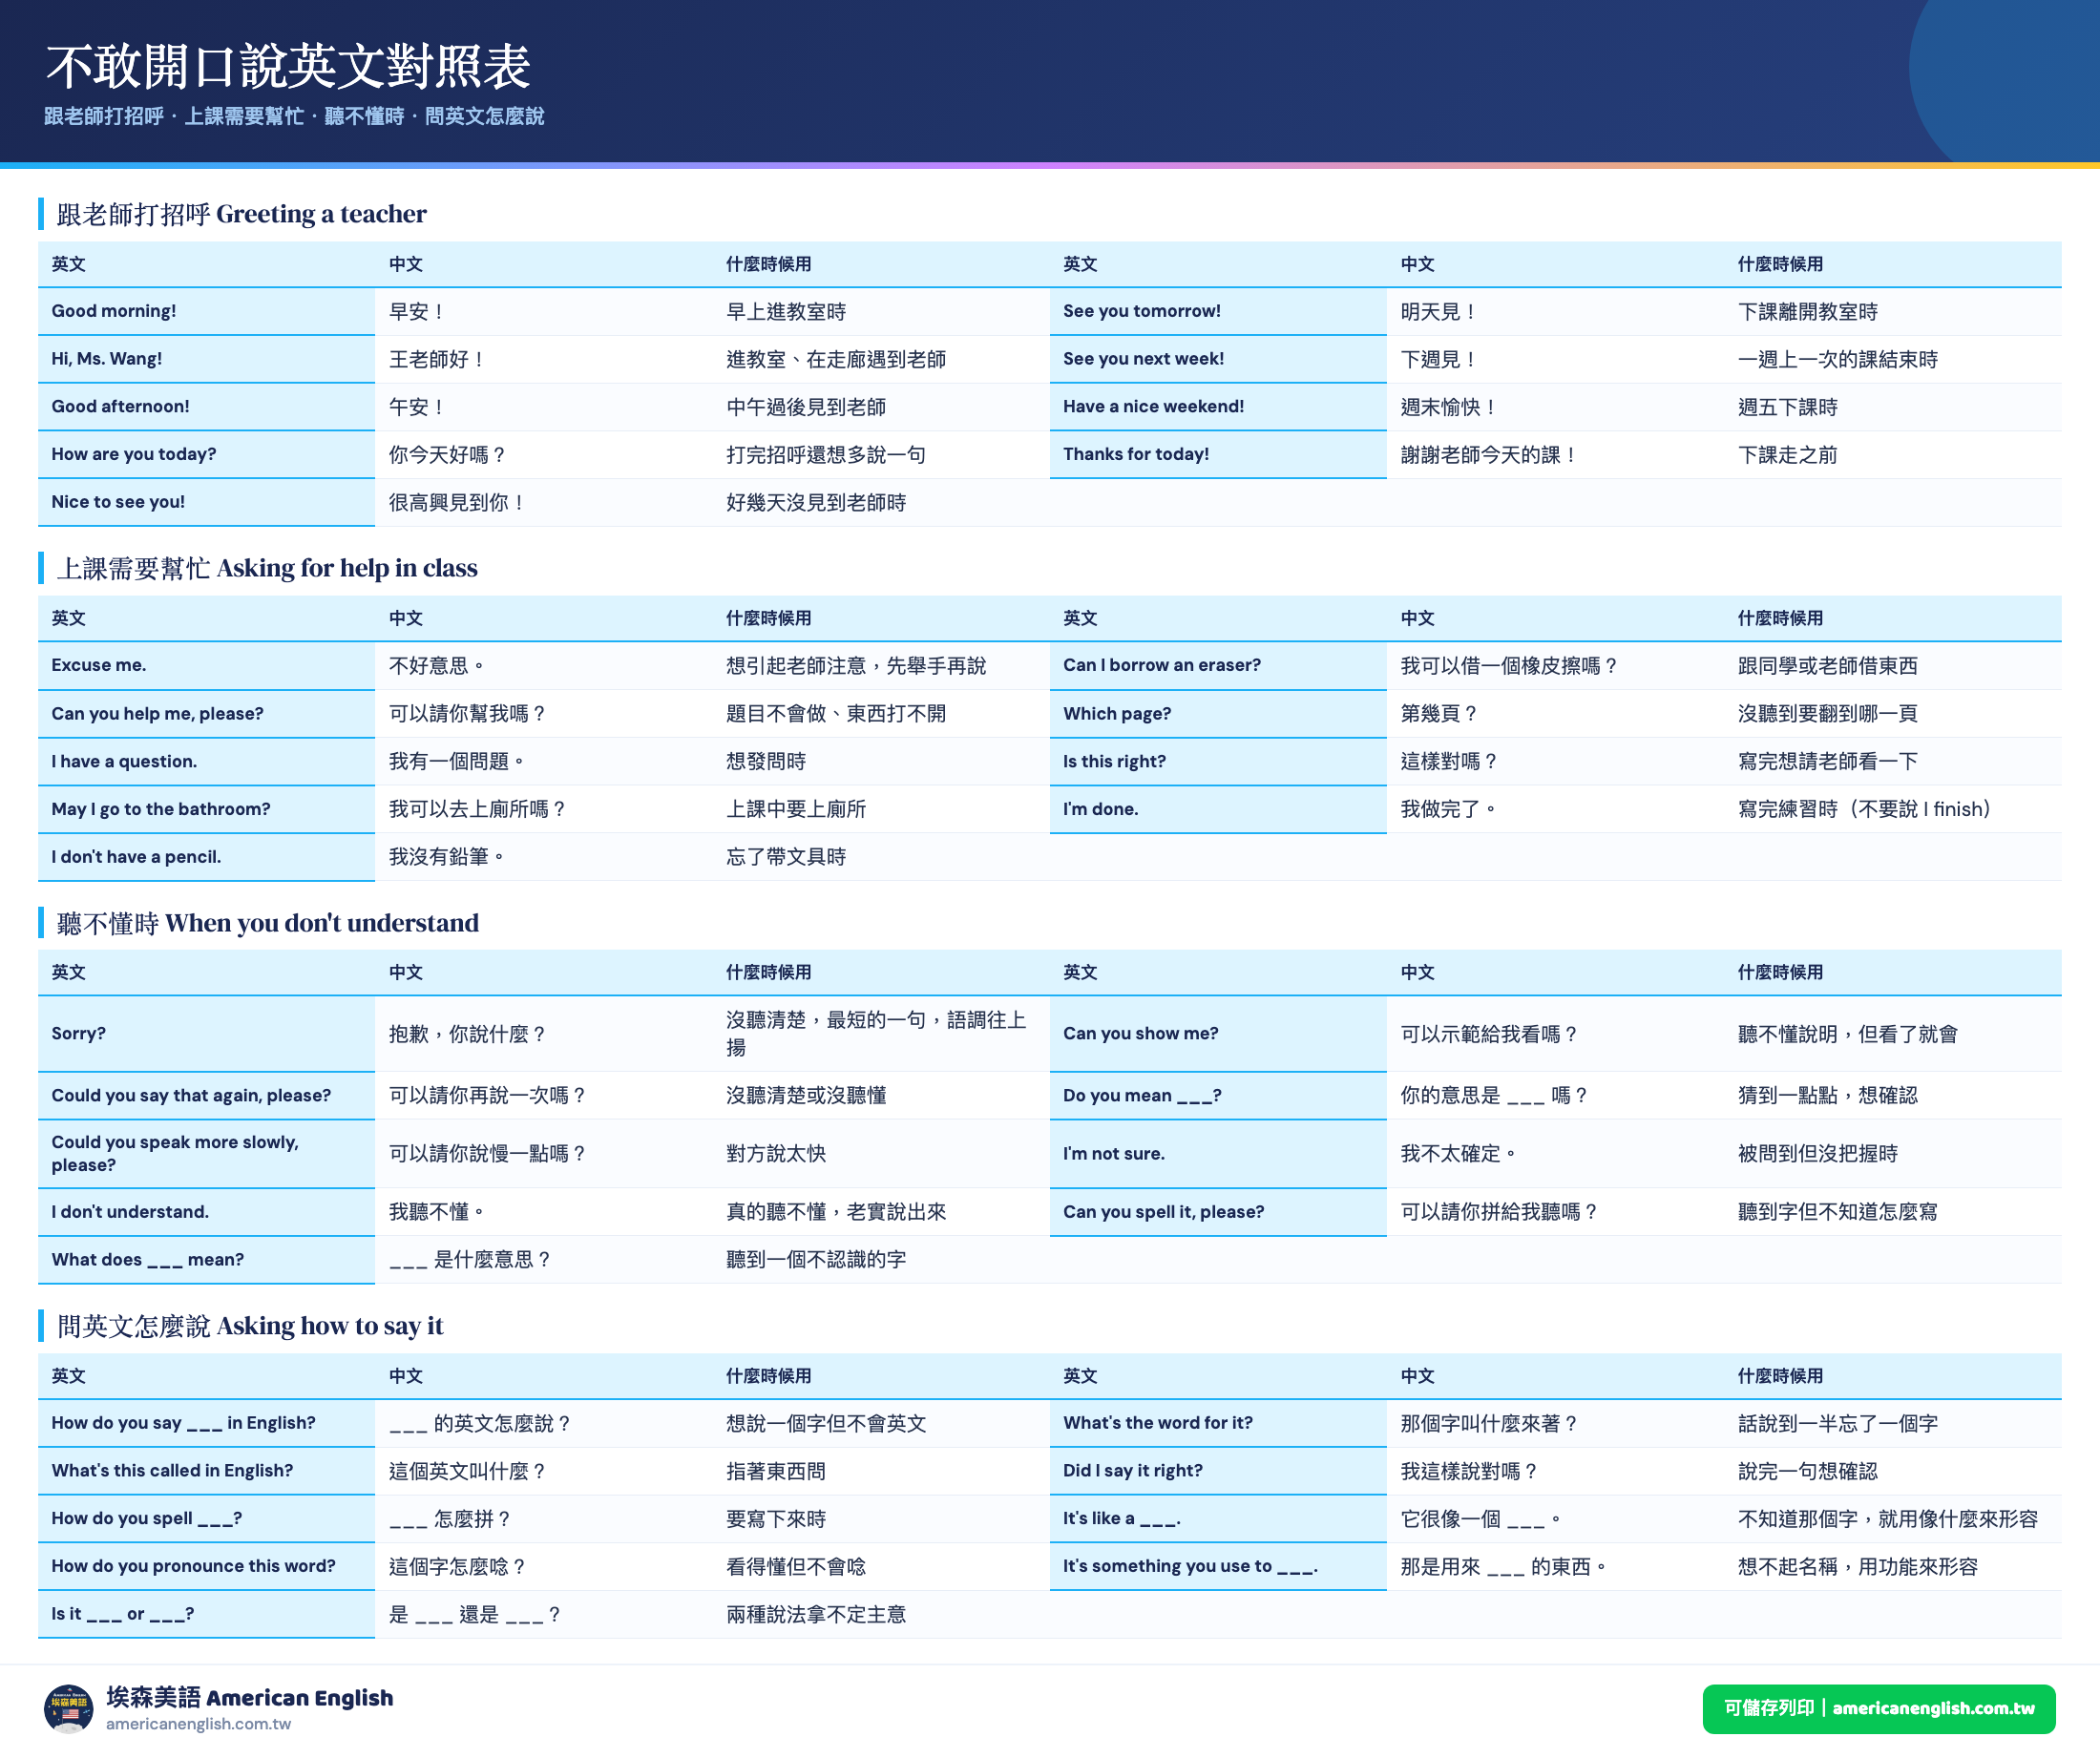The image size is (2100, 1758).
Task: Click the phrase Sorry?
Action: (x=79, y=1034)
